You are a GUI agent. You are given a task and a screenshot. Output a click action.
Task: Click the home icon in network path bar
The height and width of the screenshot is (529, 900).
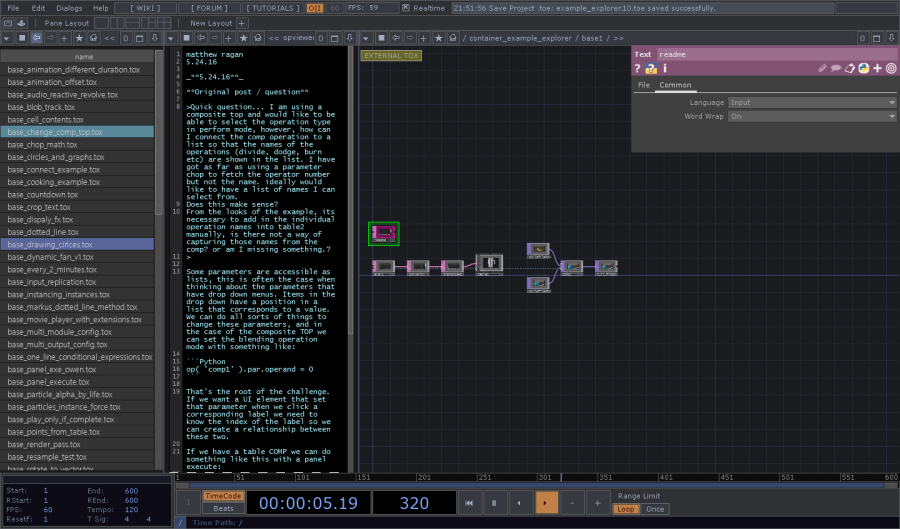[x=455, y=37]
